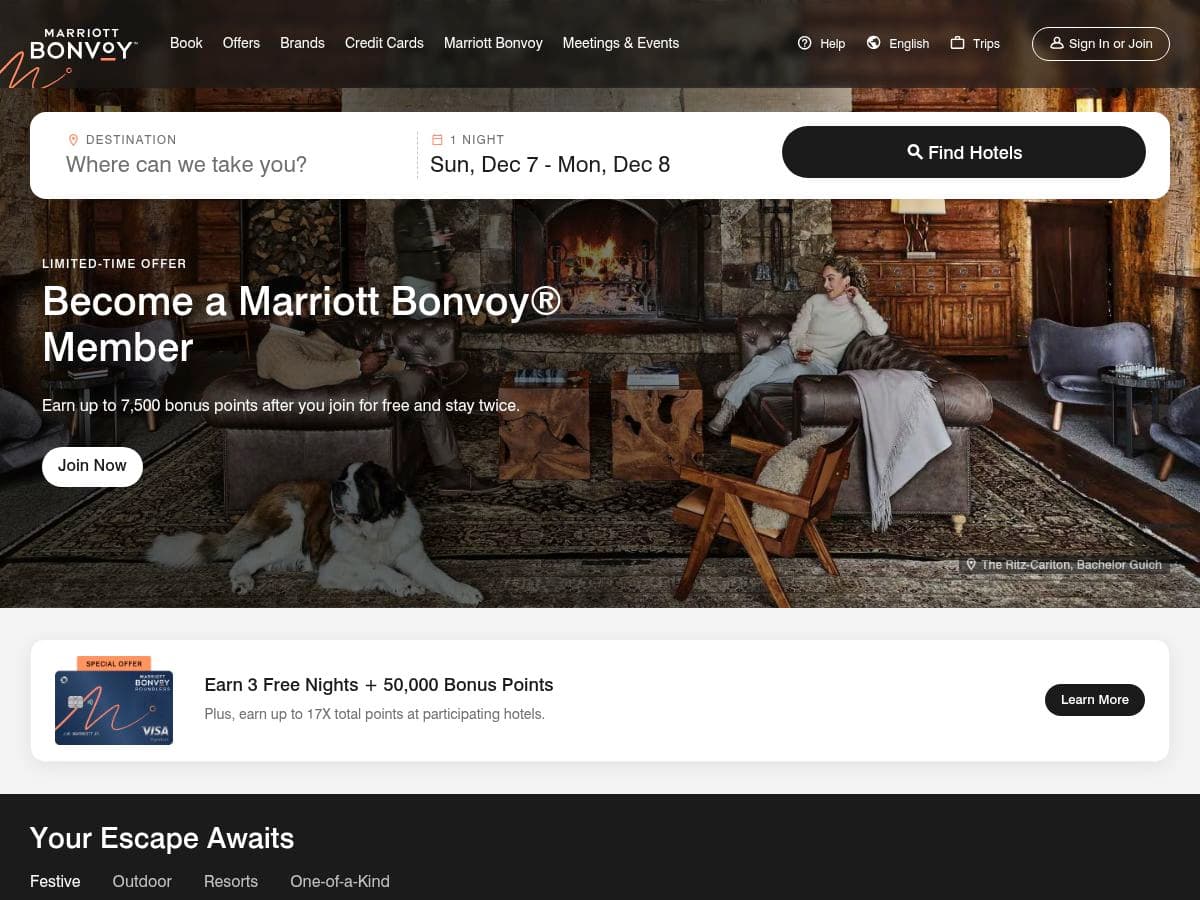Change language from English
Viewport: 1200px width, 900px height.
point(898,43)
